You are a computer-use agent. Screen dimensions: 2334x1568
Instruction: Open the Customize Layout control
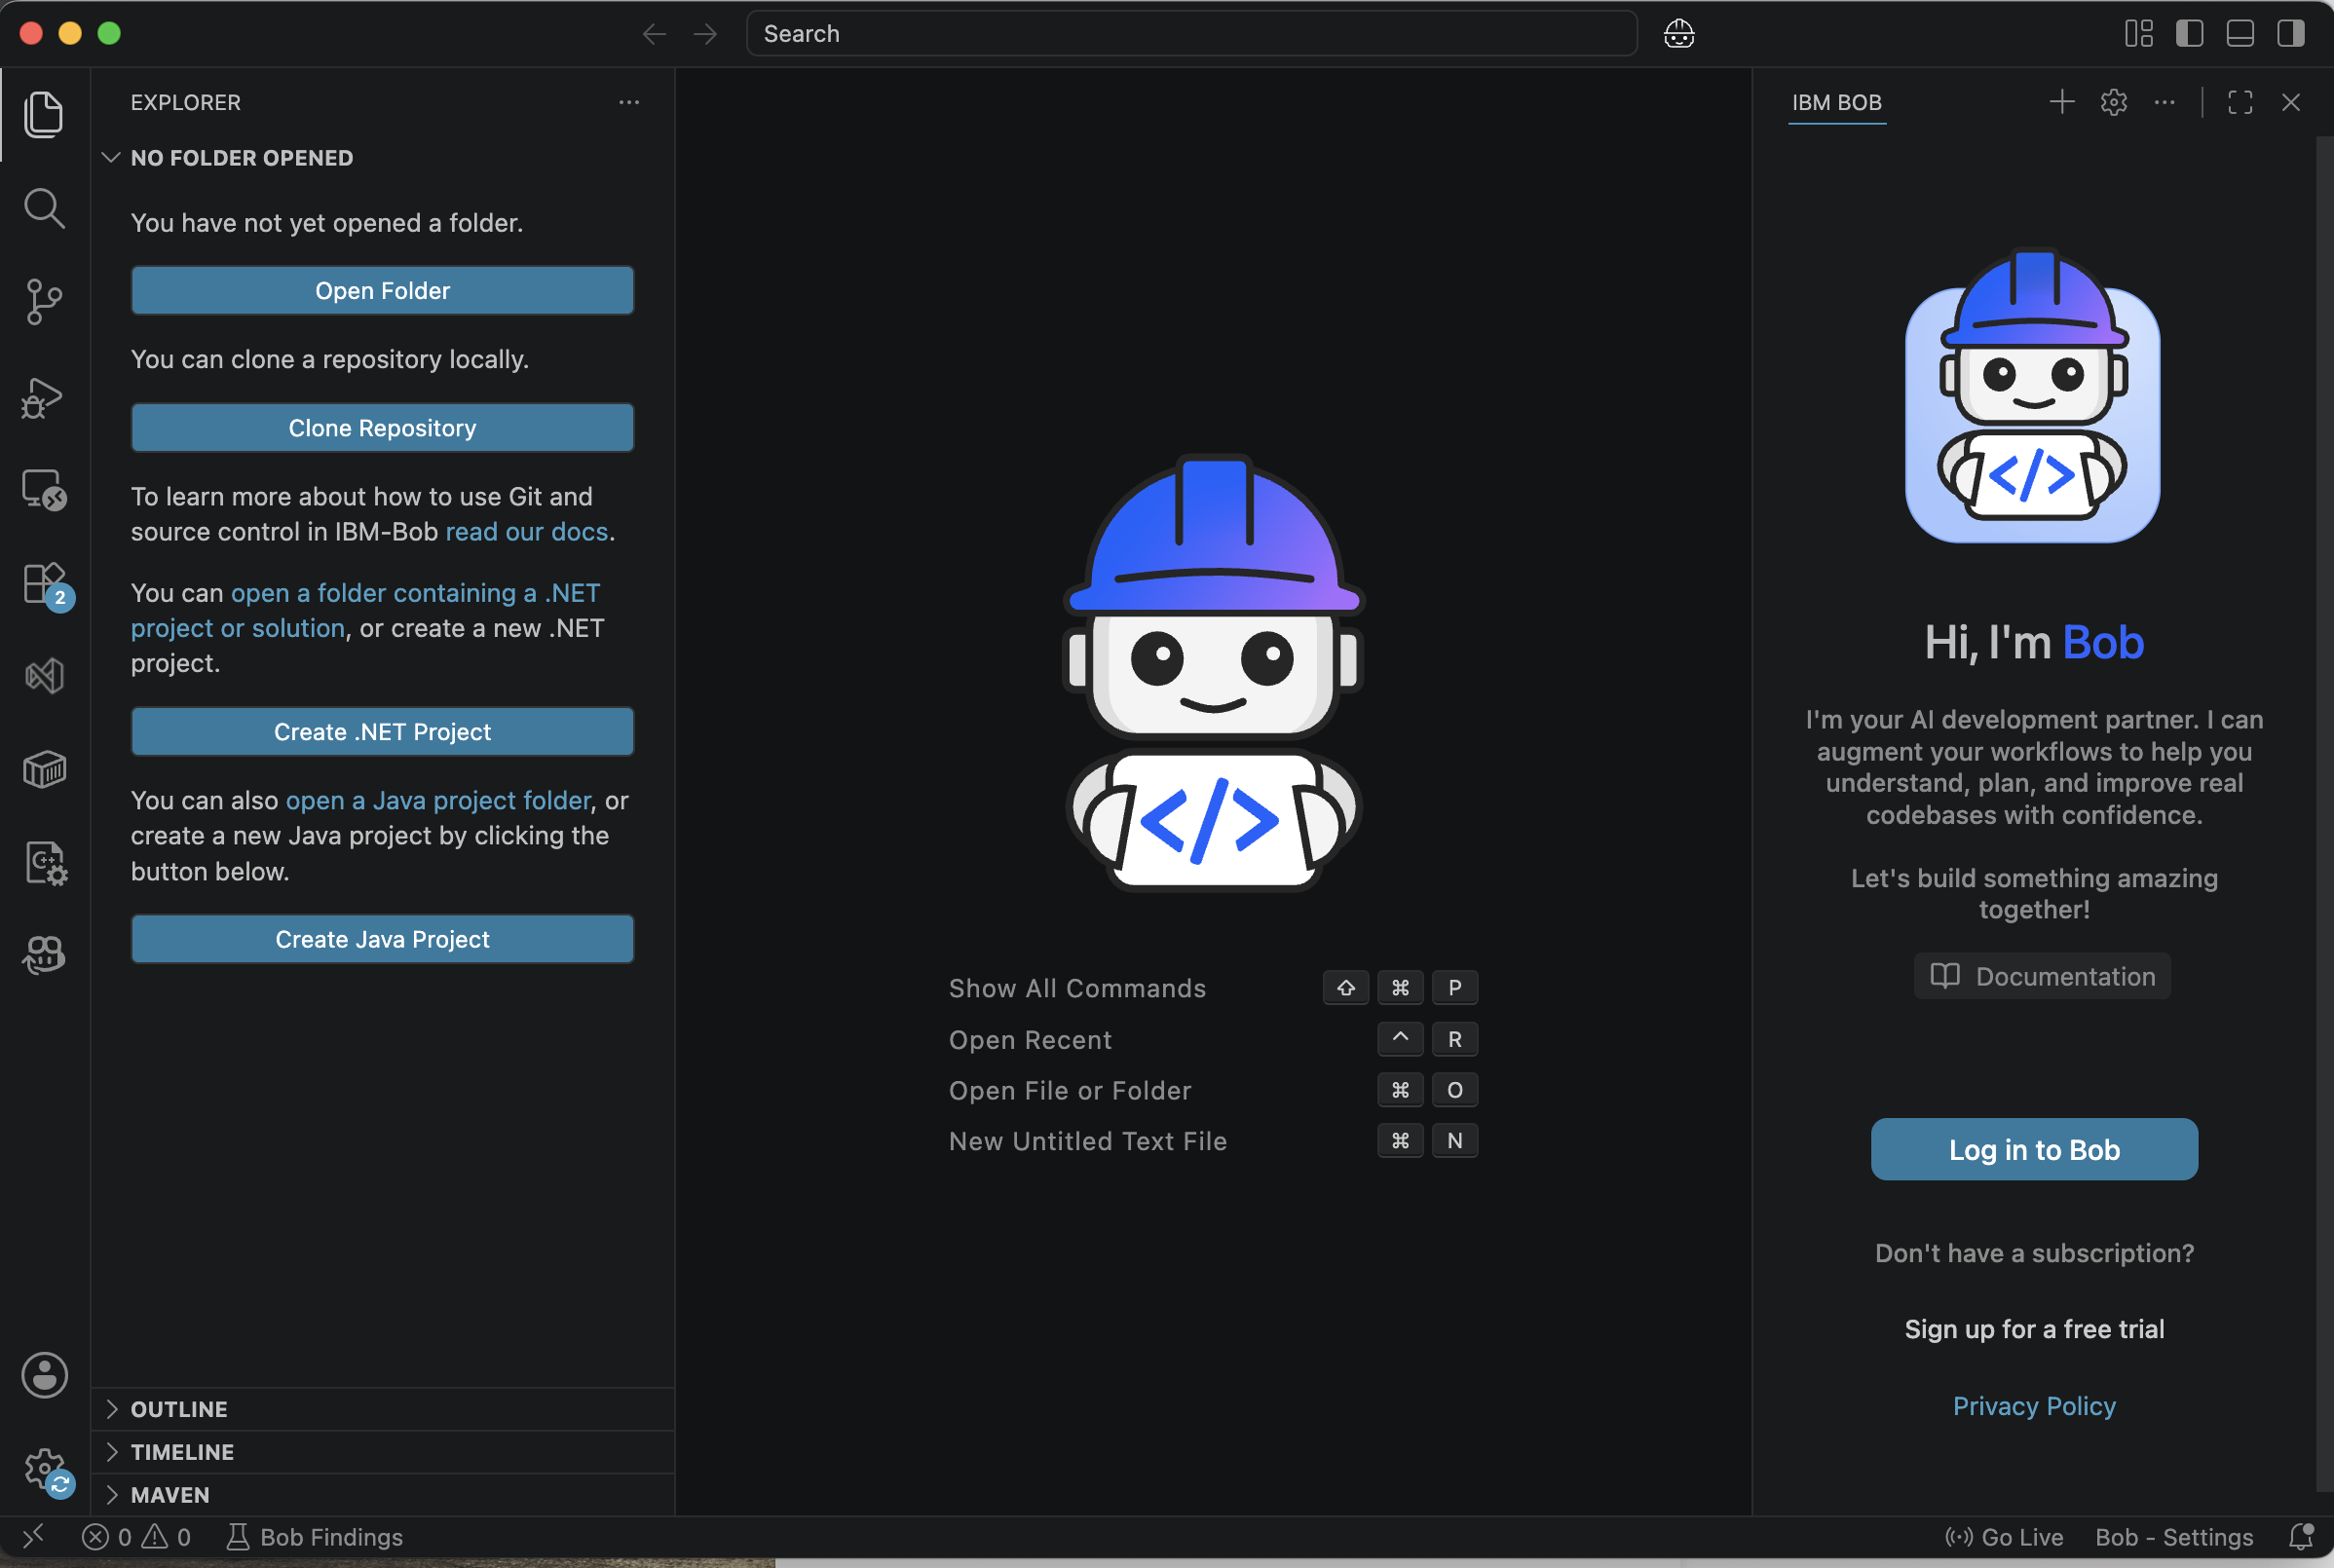click(x=2139, y=34)
